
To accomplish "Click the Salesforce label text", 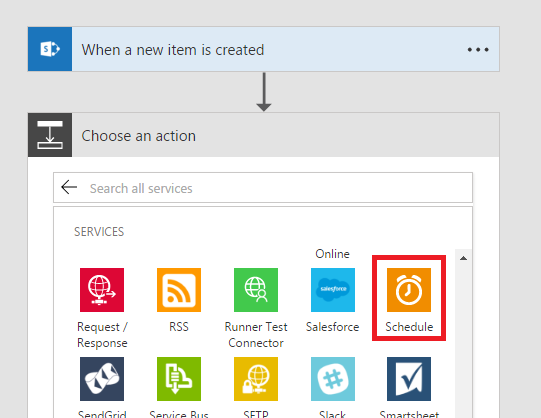I will (x=333, y=327).
